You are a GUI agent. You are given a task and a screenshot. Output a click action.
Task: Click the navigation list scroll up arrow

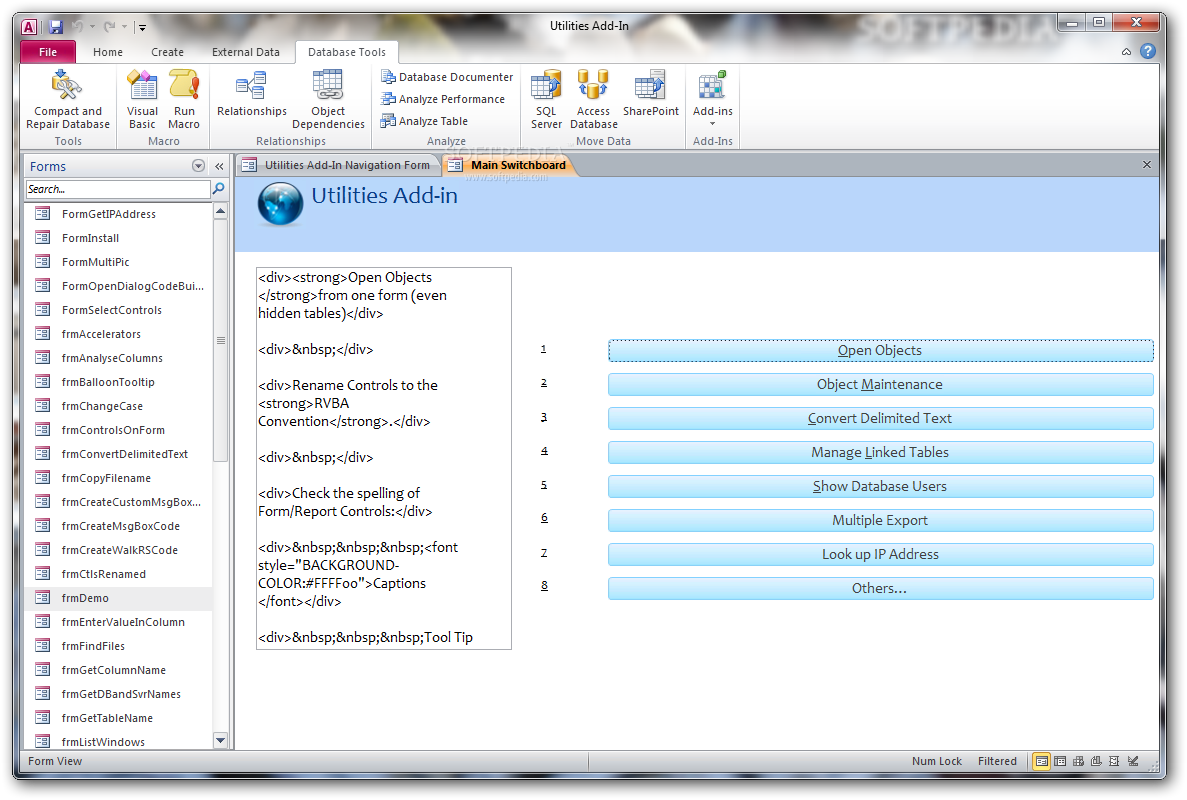[220, 211]
